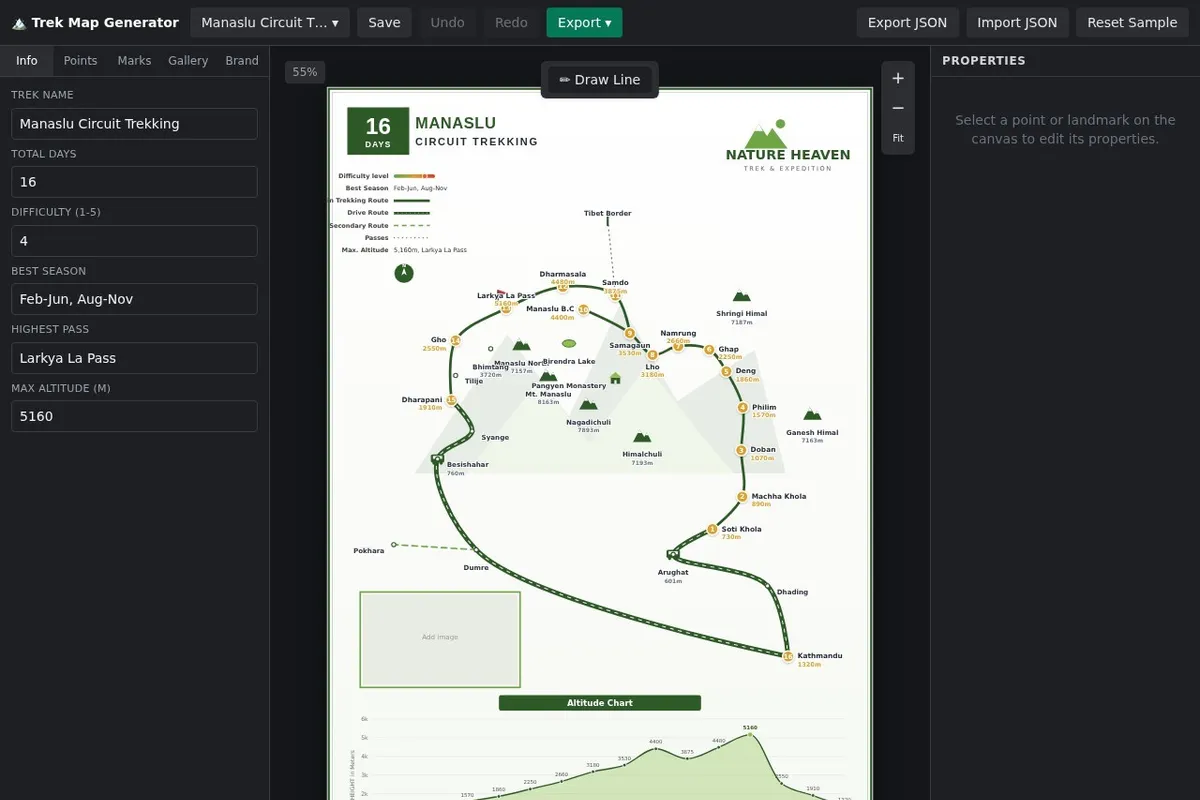Select the Shringi Himal mountain icon

coord(741,296)
